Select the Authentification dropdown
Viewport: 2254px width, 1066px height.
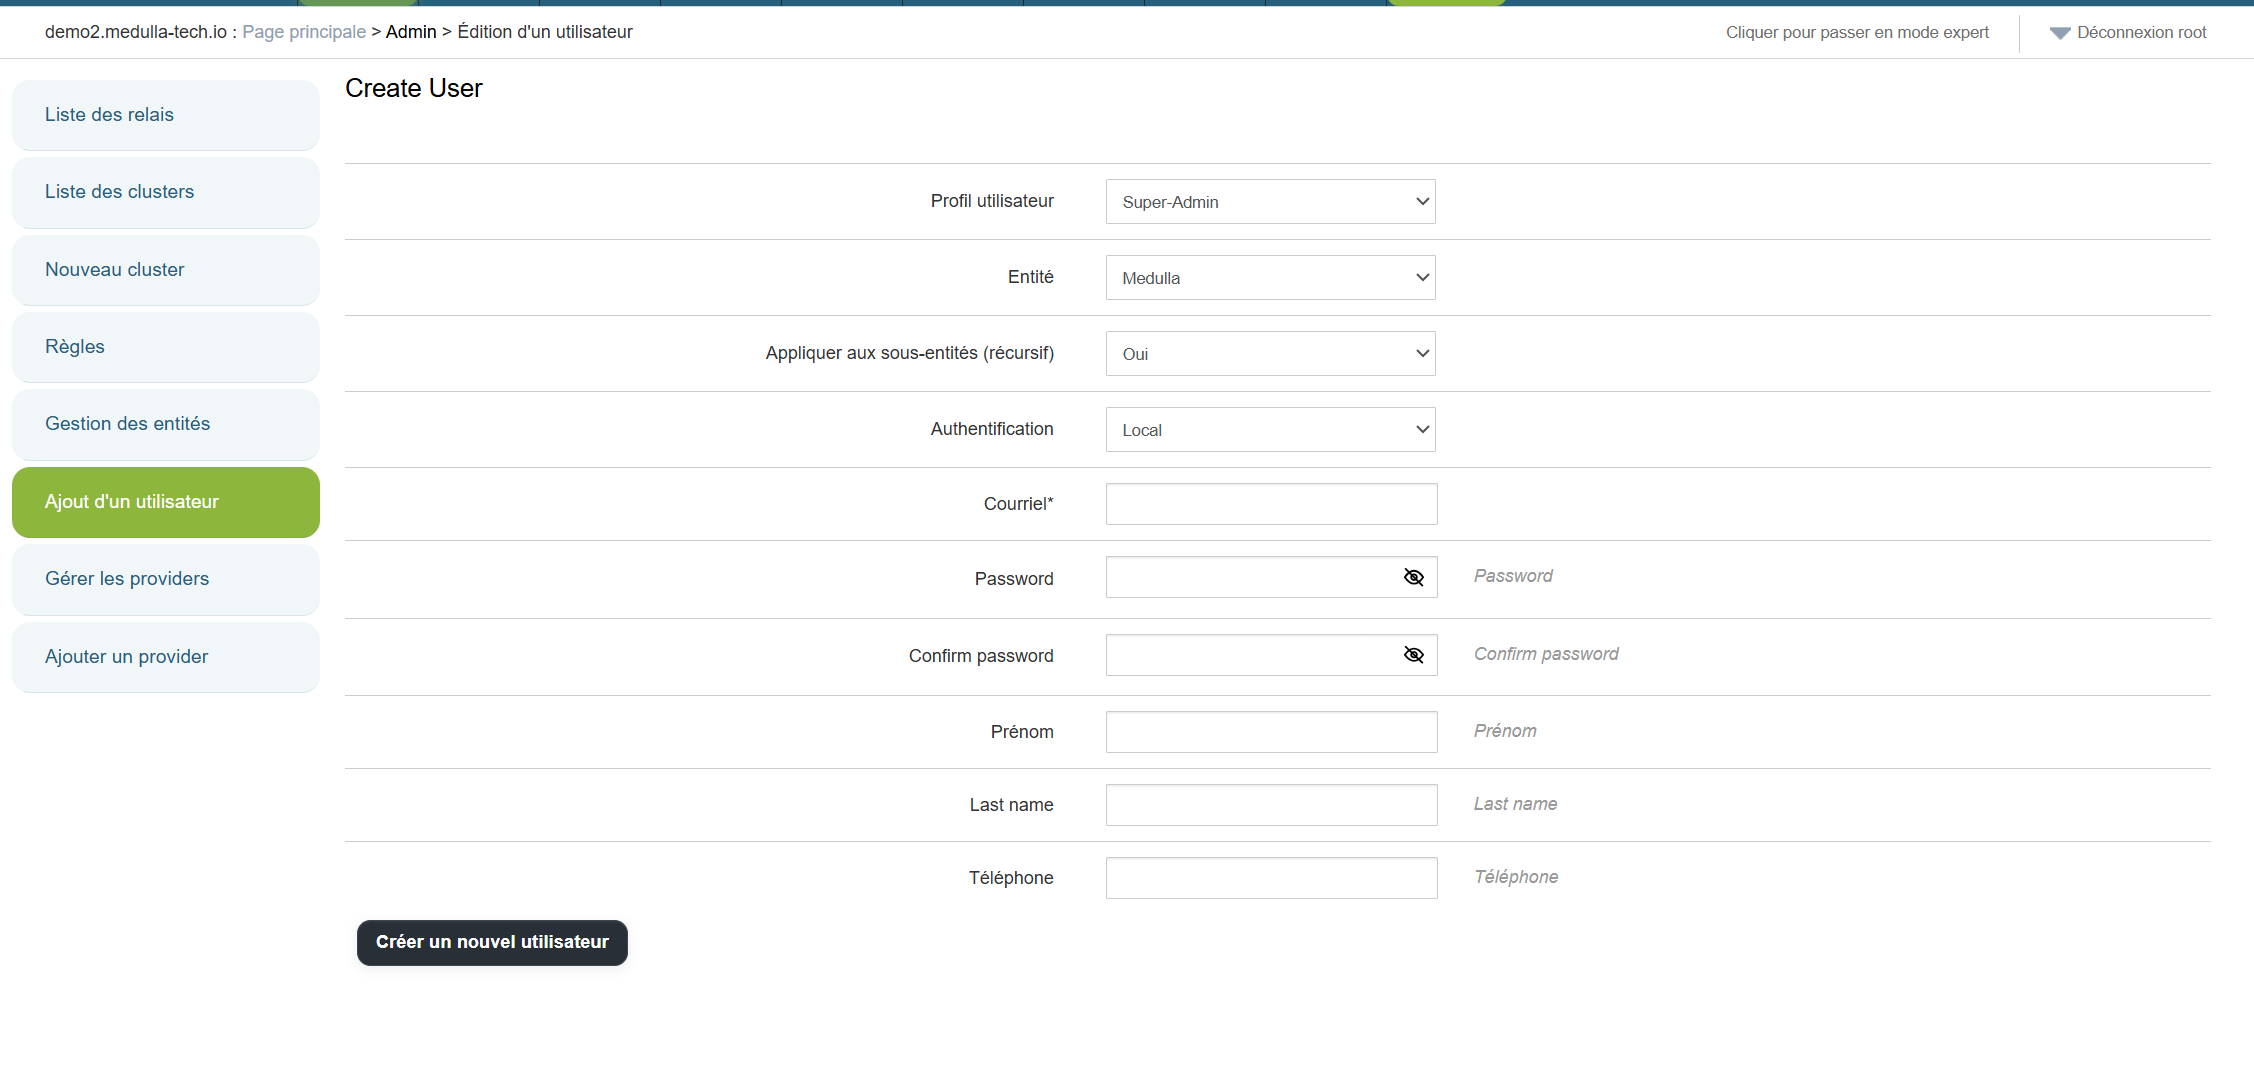coord(1270,430)
